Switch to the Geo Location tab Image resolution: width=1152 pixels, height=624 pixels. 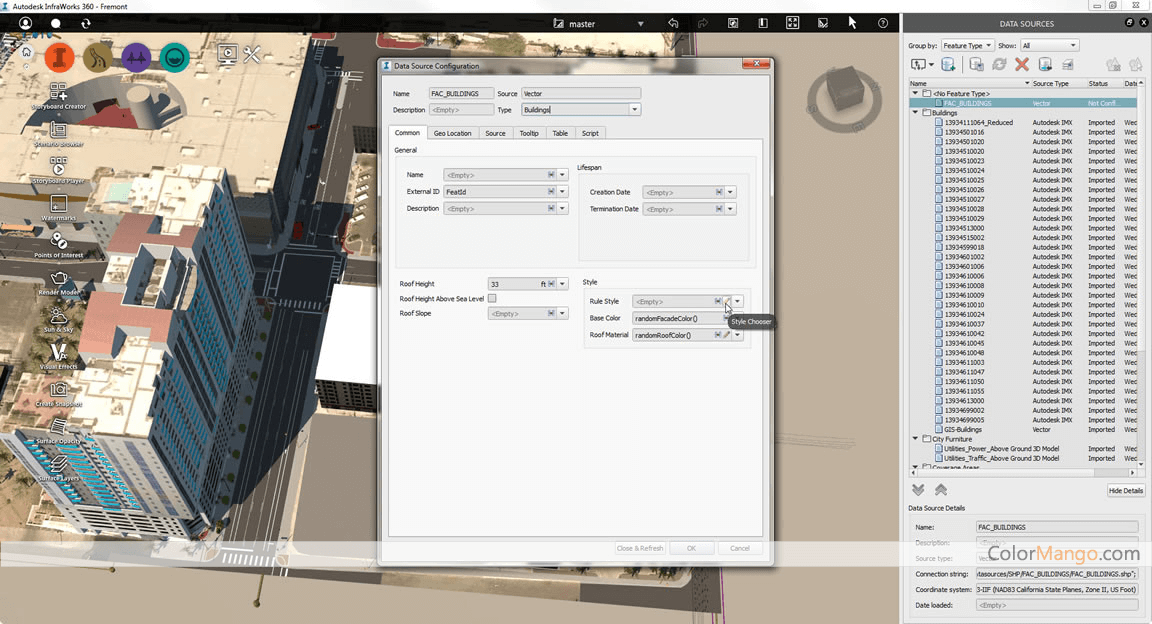point(452,133)
